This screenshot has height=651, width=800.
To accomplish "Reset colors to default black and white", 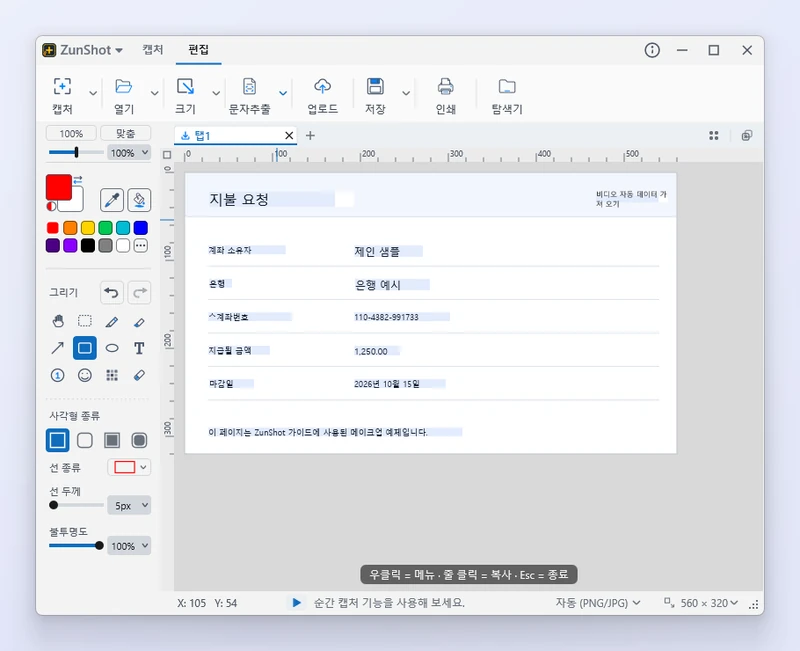I will click(51, 206).
